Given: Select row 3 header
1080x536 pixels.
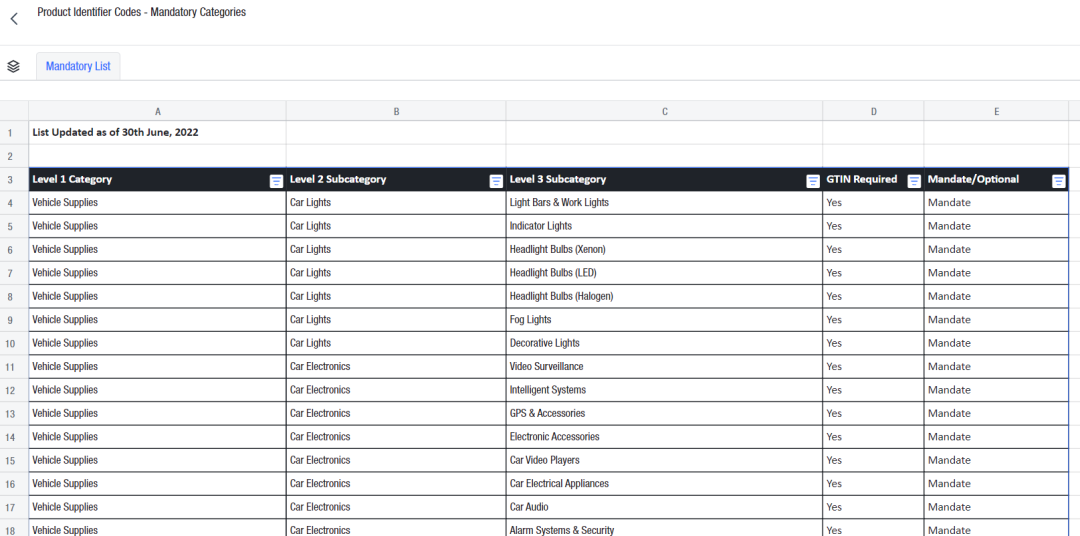Looking at the screenshot, I should click(x=14, y=179).
